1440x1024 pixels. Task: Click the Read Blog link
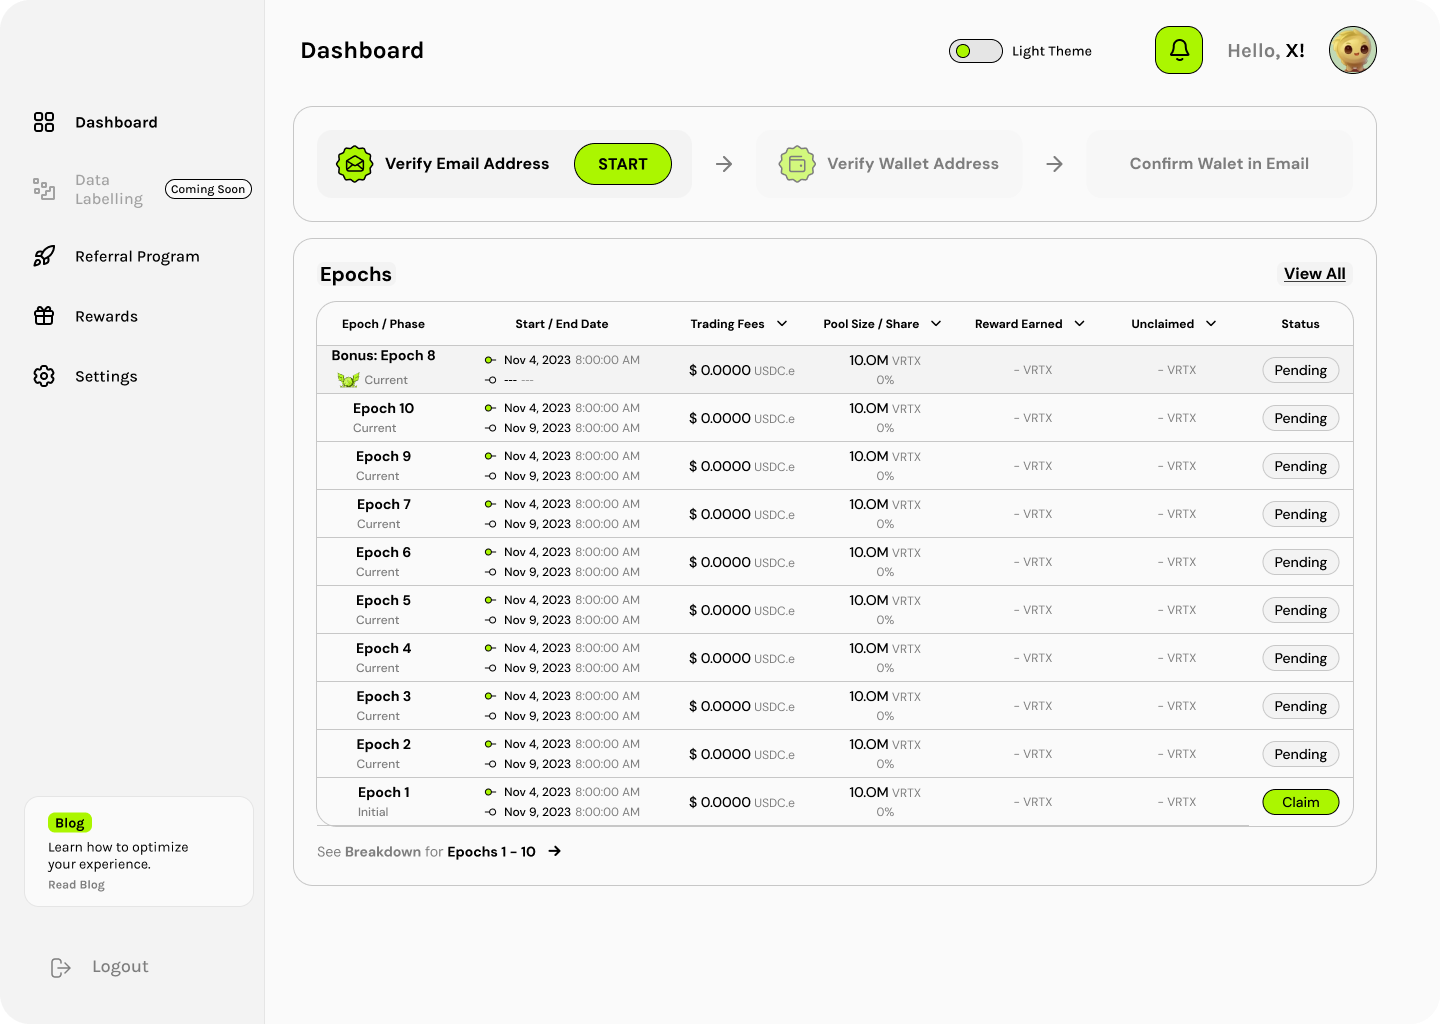click(x=76, y=885)
